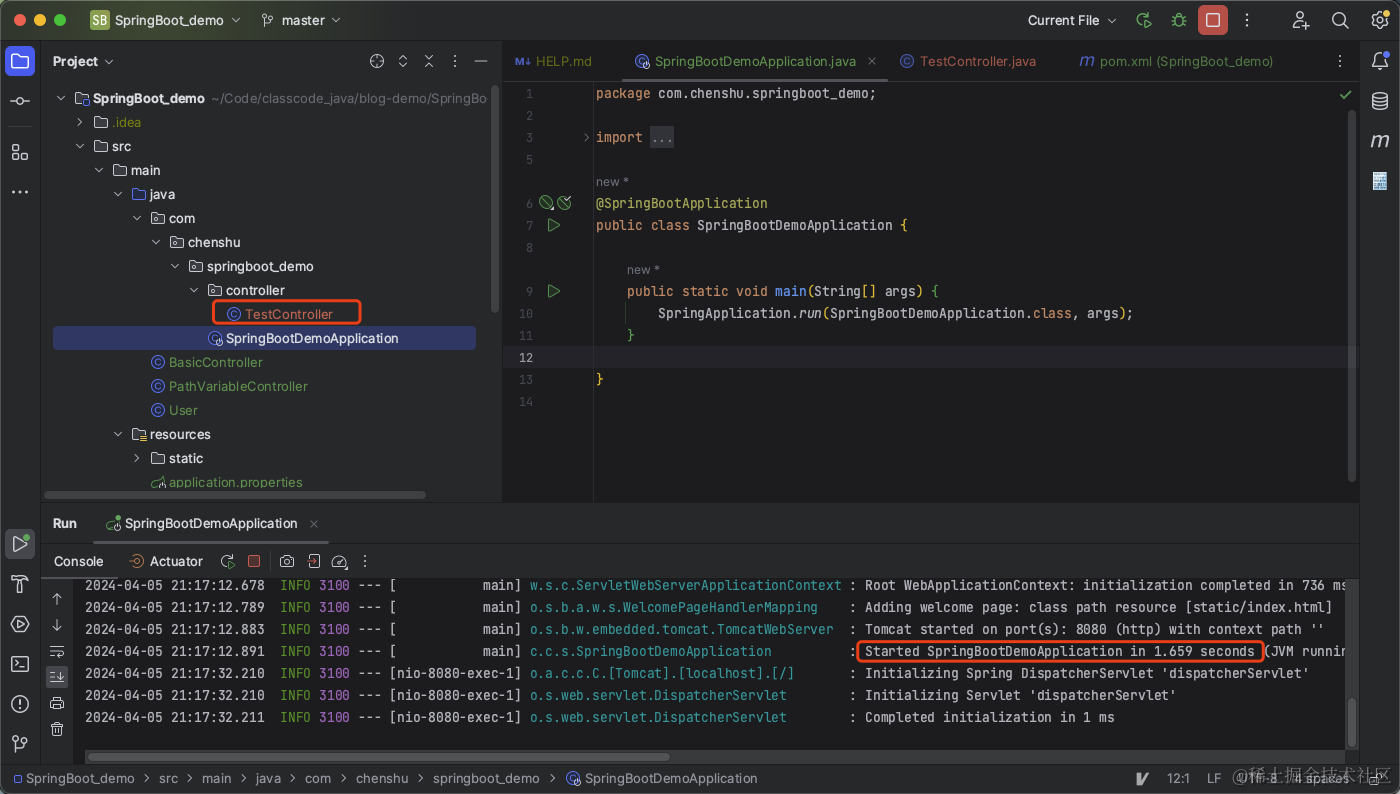The image size is (1400, 794).
Task: Jump down the stack trace arrow
Action: pos(57,625)
